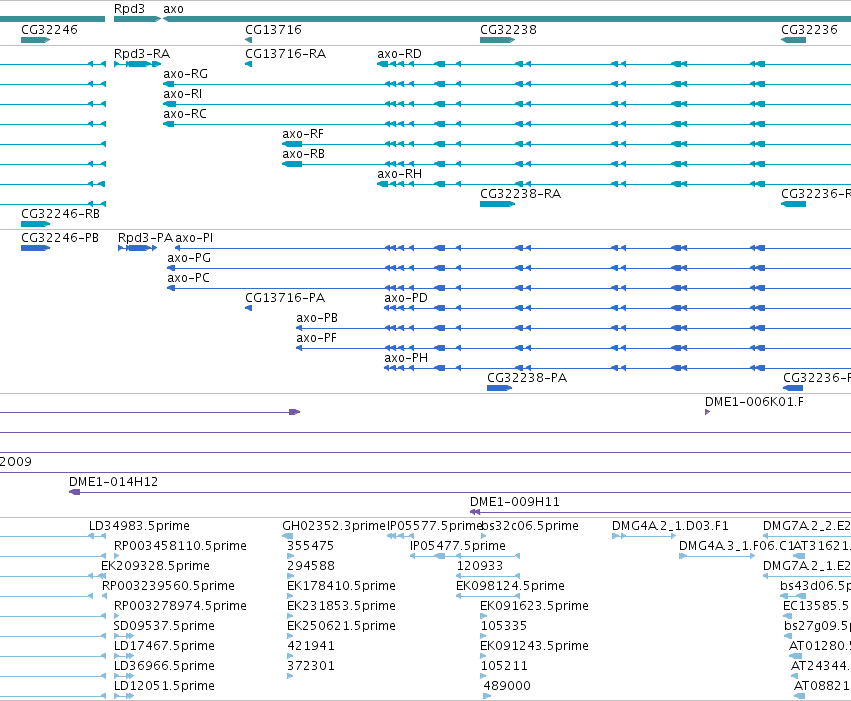Viewport: 851px width, 701px height.
Task: Open EST IP05577.5prime label
Action: [435, 526]
